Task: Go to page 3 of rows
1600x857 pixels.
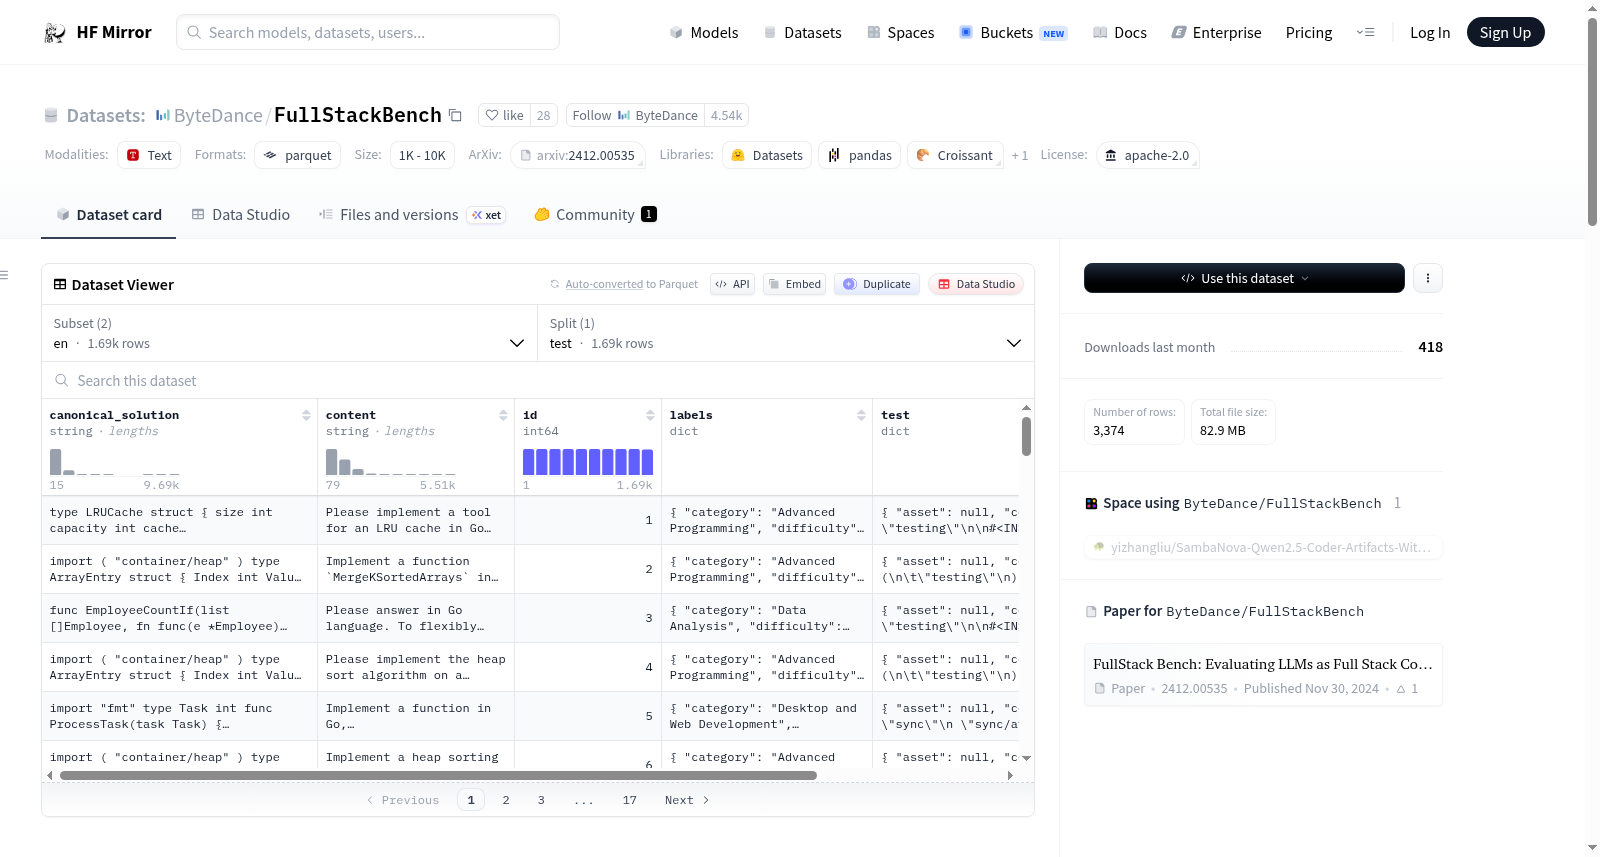Action: click(x=541, y=800)
